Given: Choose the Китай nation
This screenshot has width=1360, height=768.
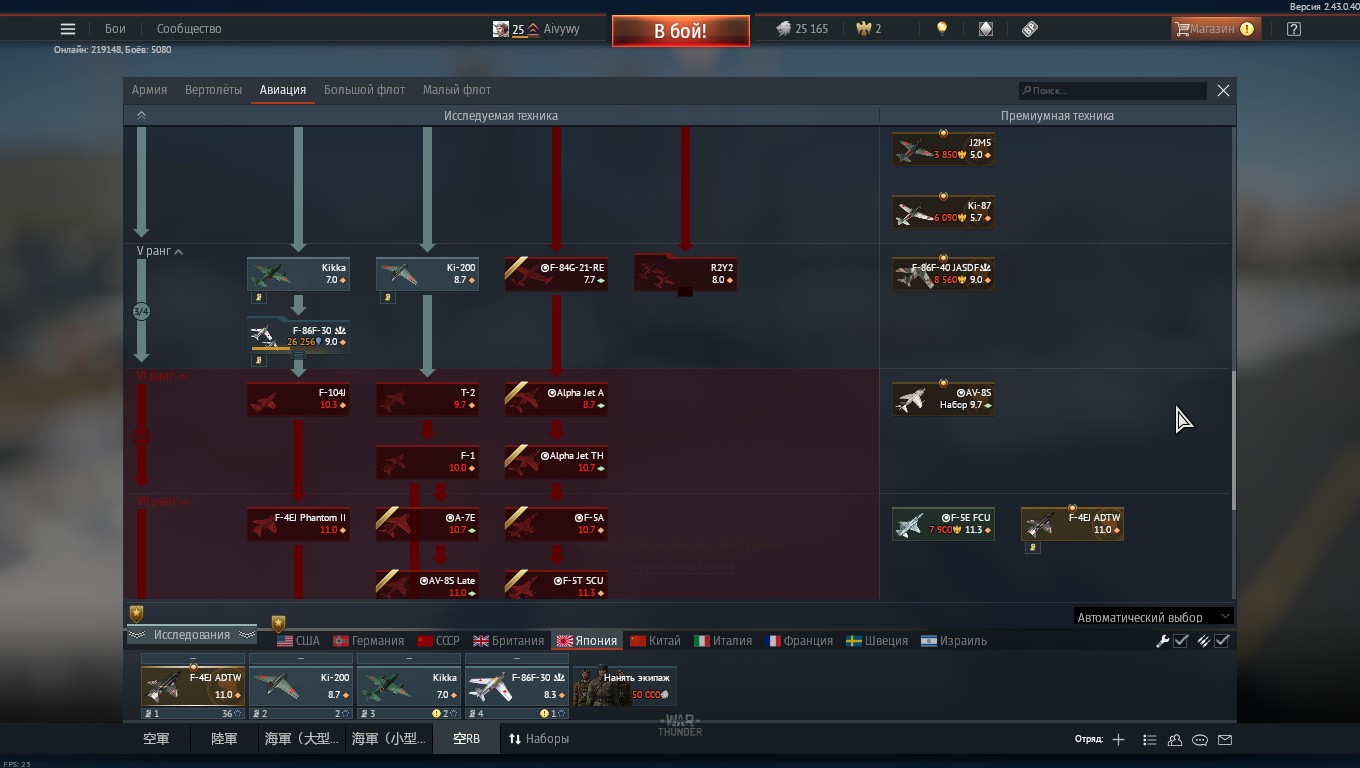Looking at the screenshot, I should (655, 641).
